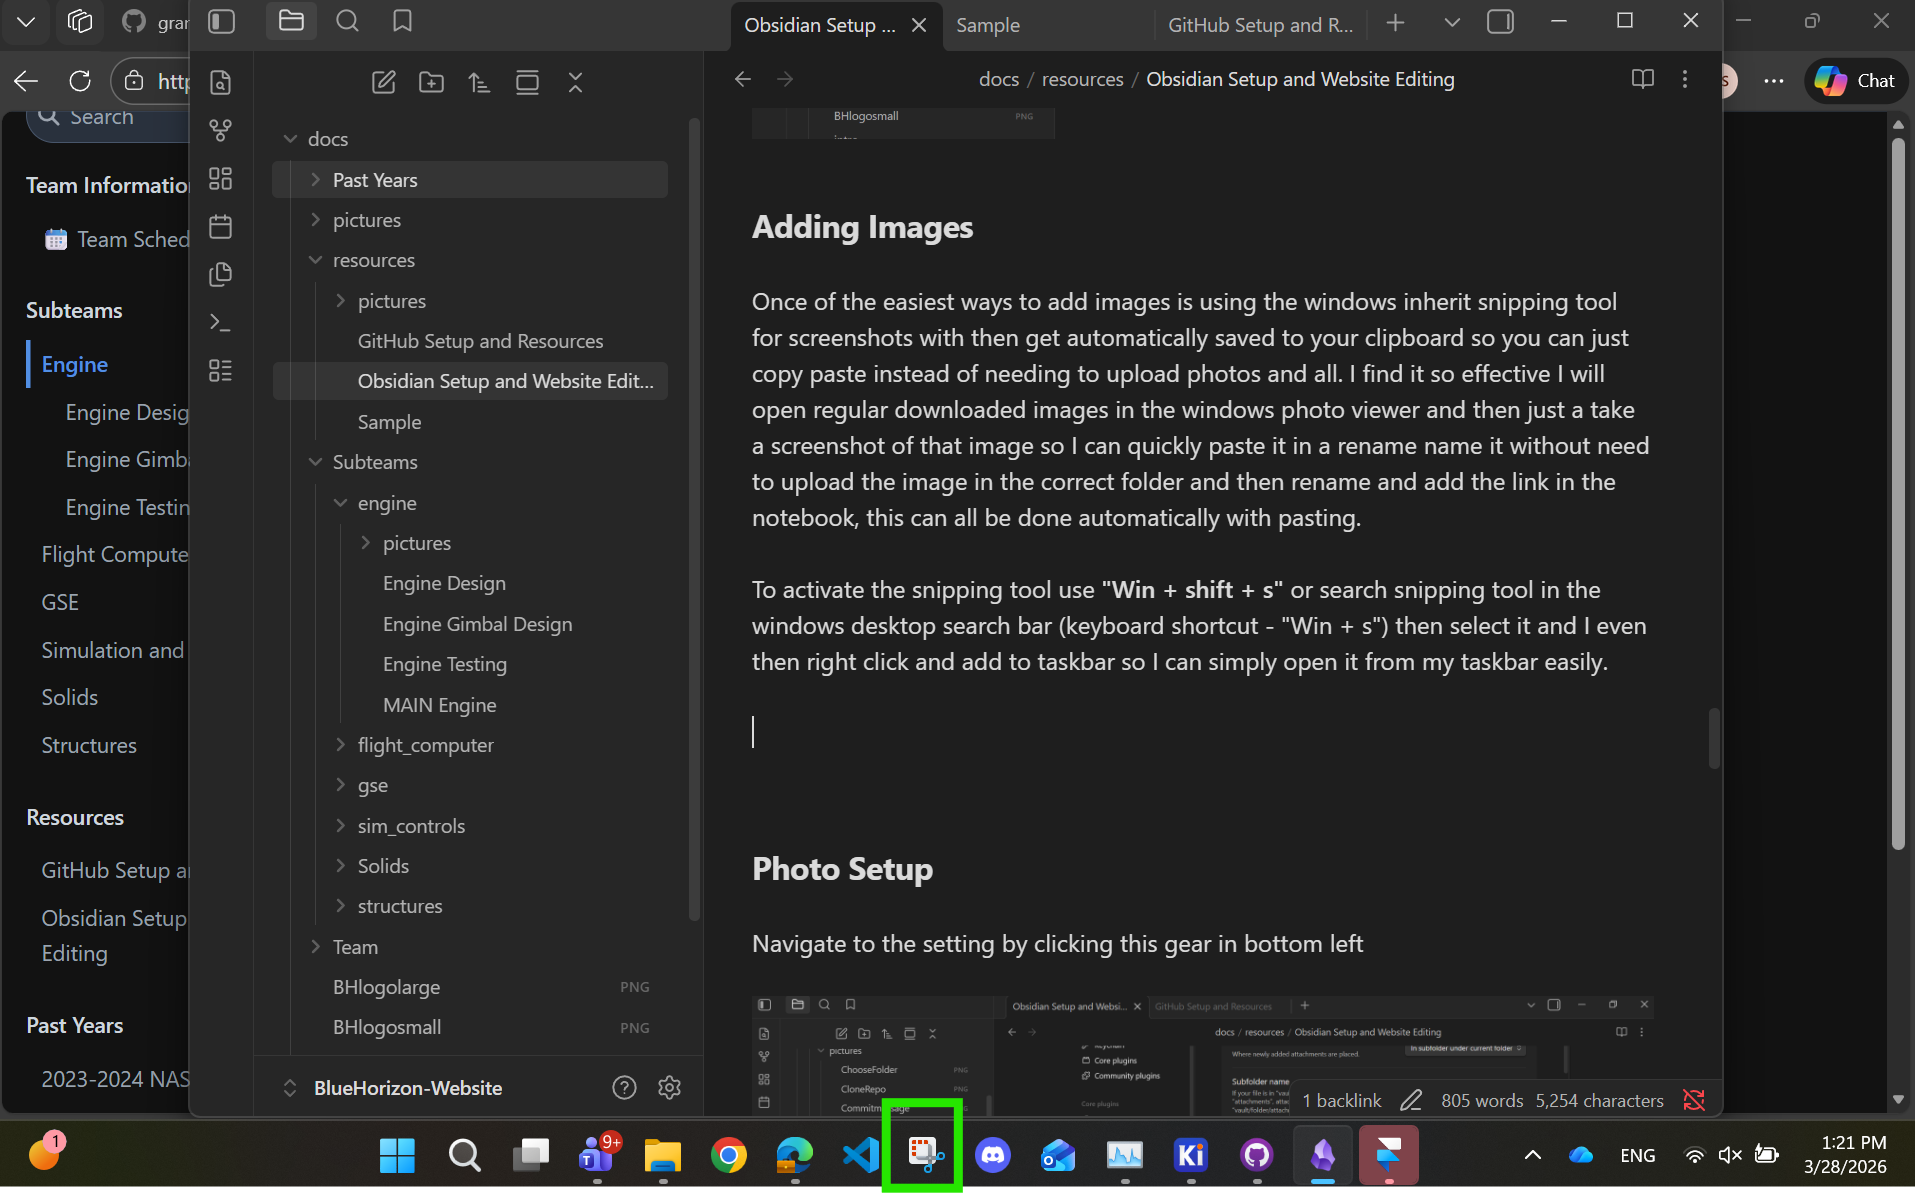Switch to GitHub Setup and R... tab
Image resolution: width=1915 pixels, height=1193 pixels.
point(1260,25)
